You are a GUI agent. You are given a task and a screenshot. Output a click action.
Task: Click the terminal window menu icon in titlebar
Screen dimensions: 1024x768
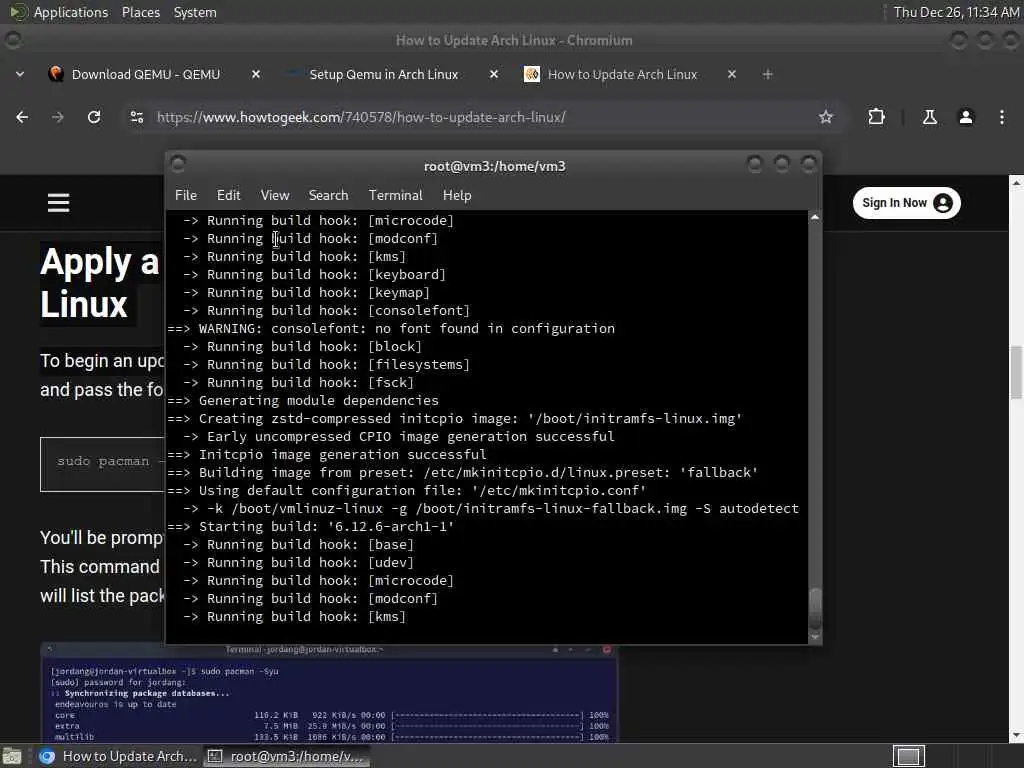[178, 163]
